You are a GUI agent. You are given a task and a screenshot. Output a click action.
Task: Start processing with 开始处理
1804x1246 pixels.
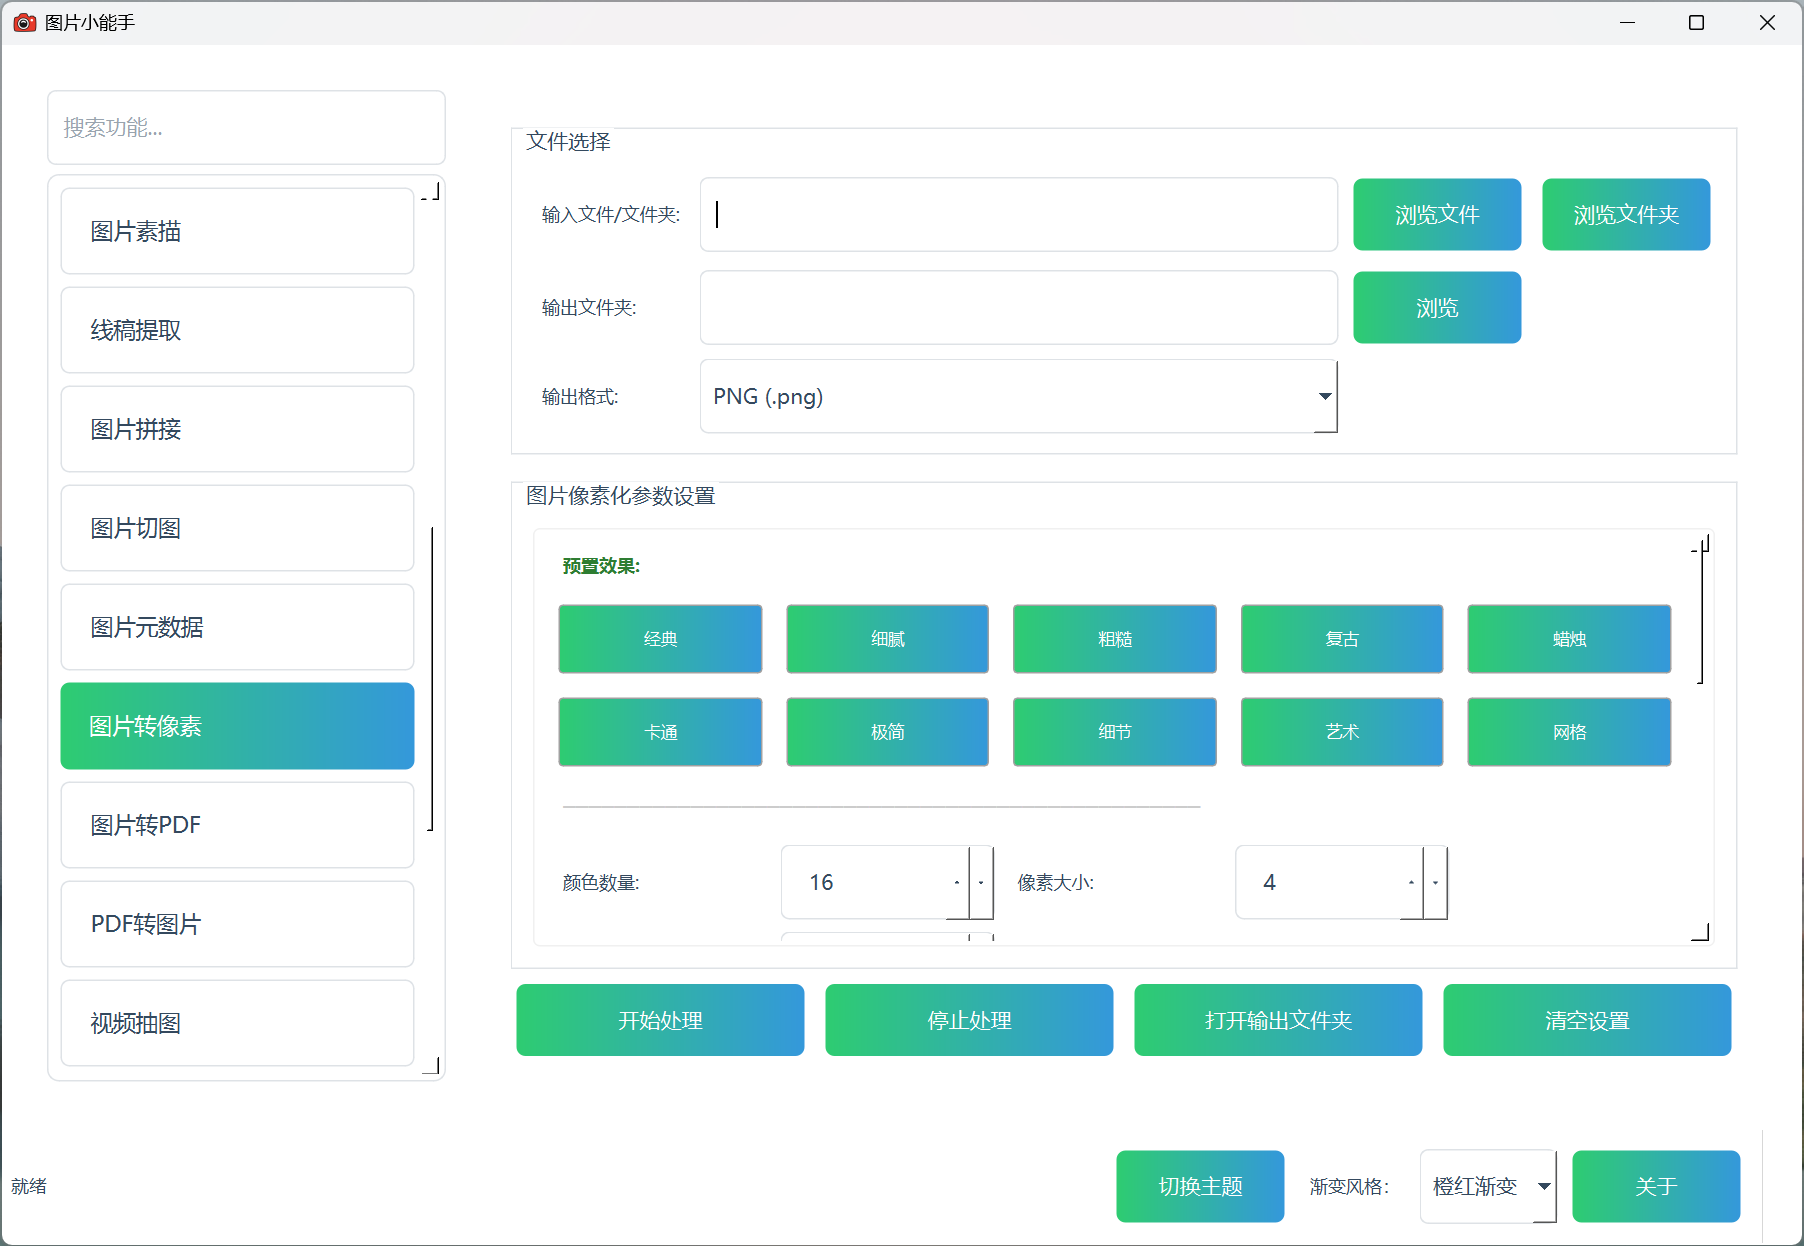tap(660, 1020)
